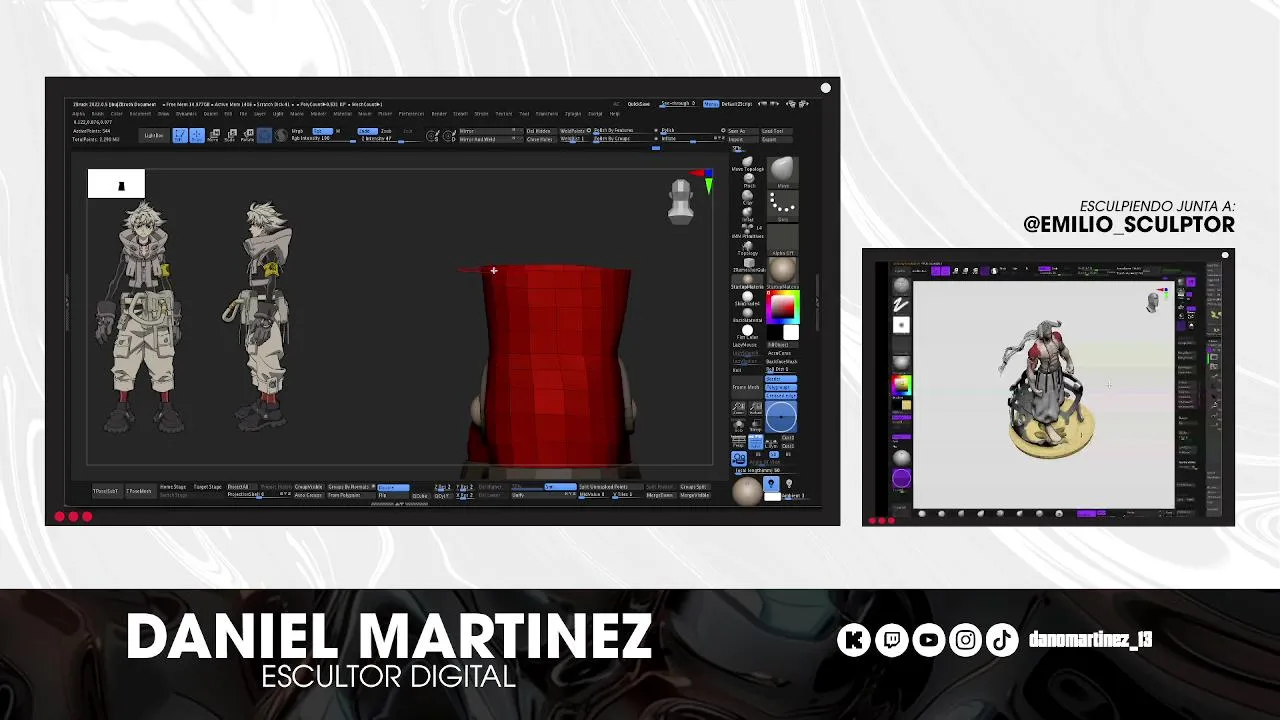
Task: Activate the Scale transform icon
Action: 230,135
